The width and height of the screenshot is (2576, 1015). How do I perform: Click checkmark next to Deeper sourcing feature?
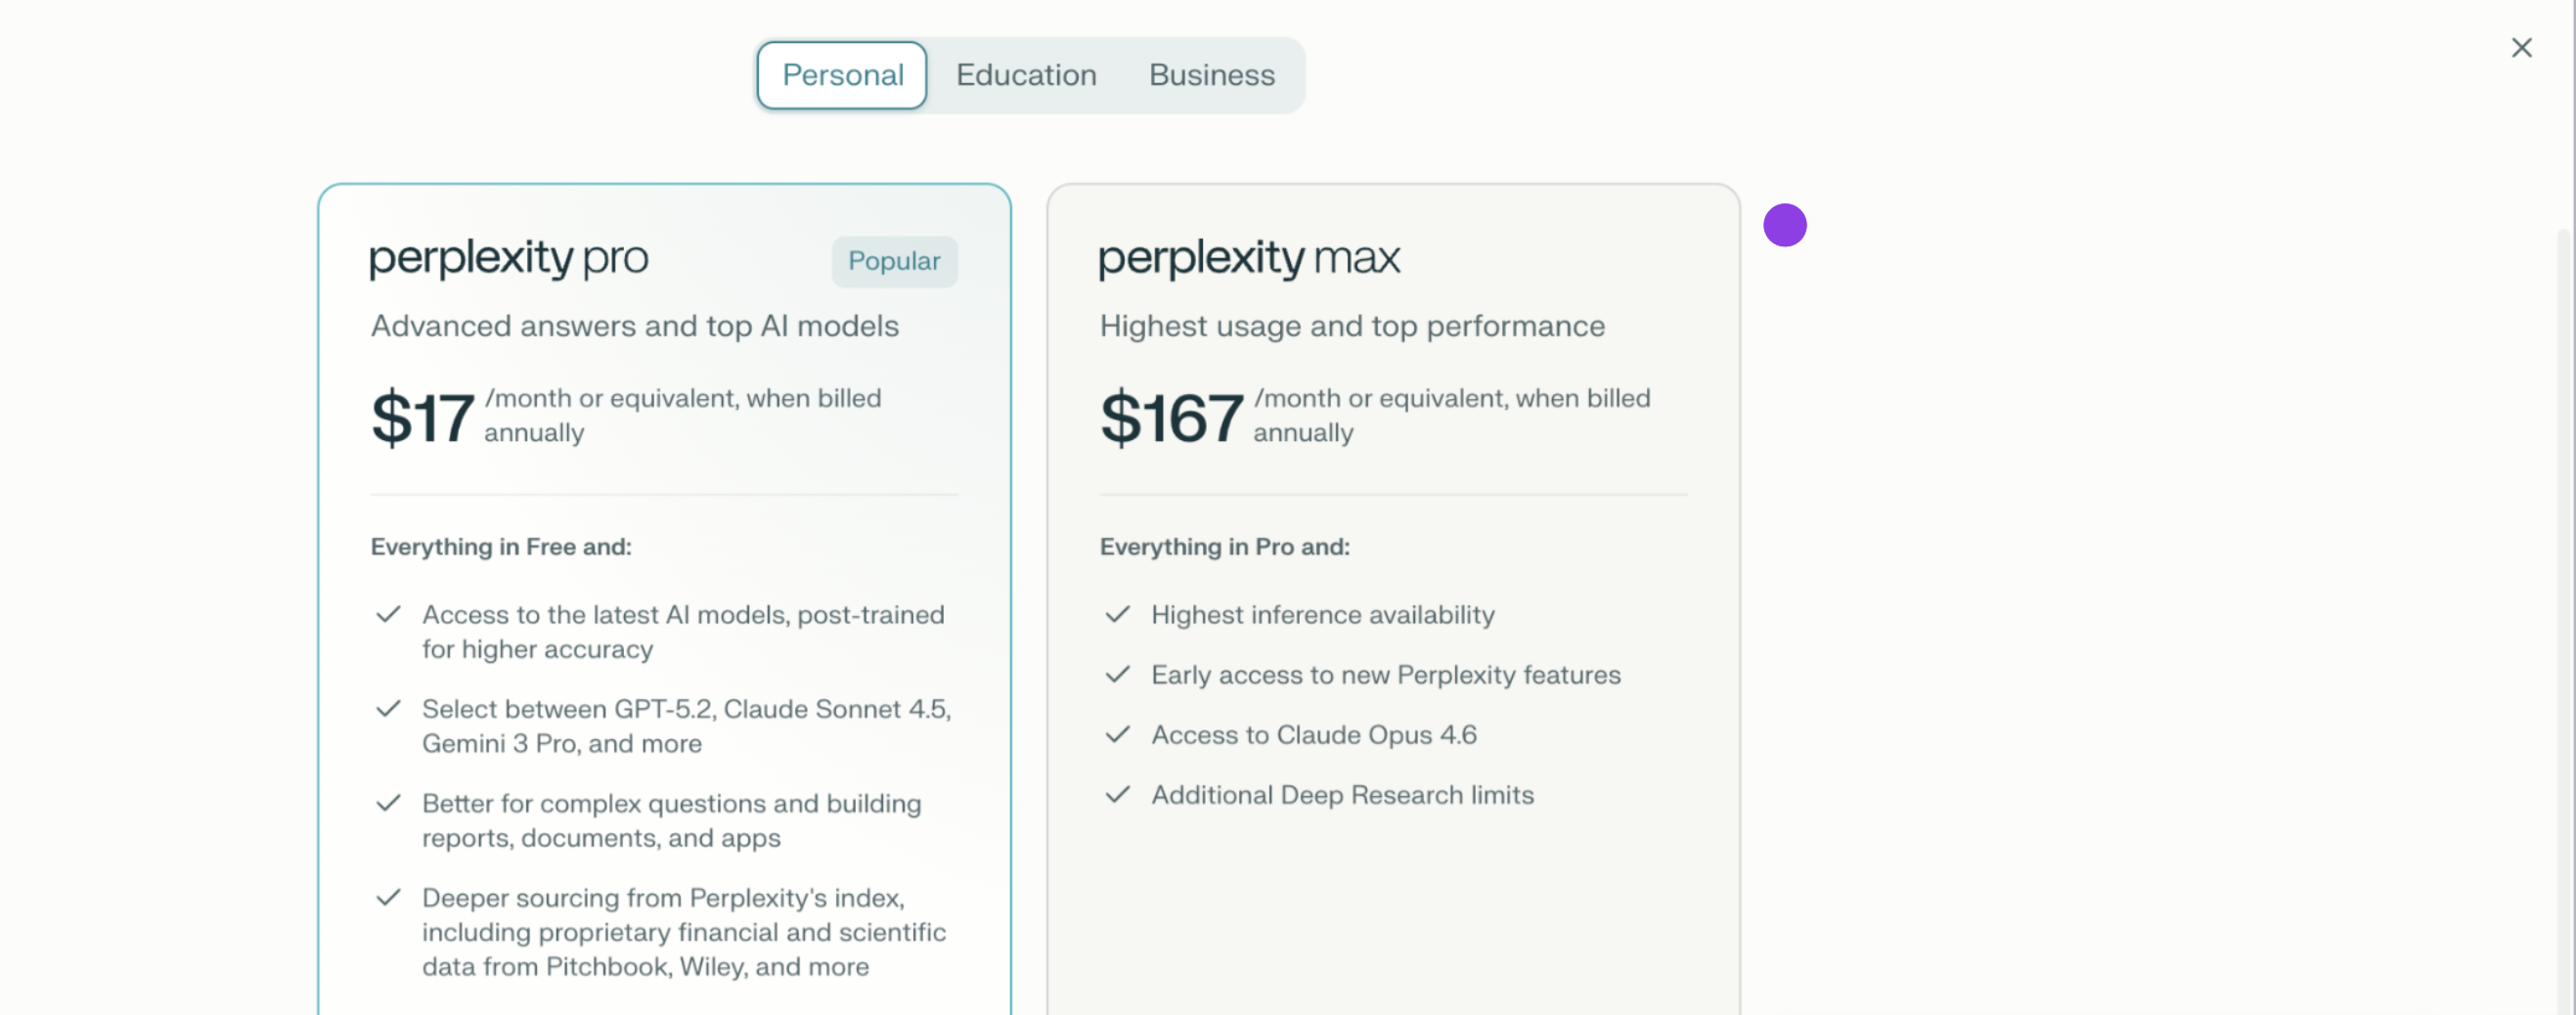point(388,897)
